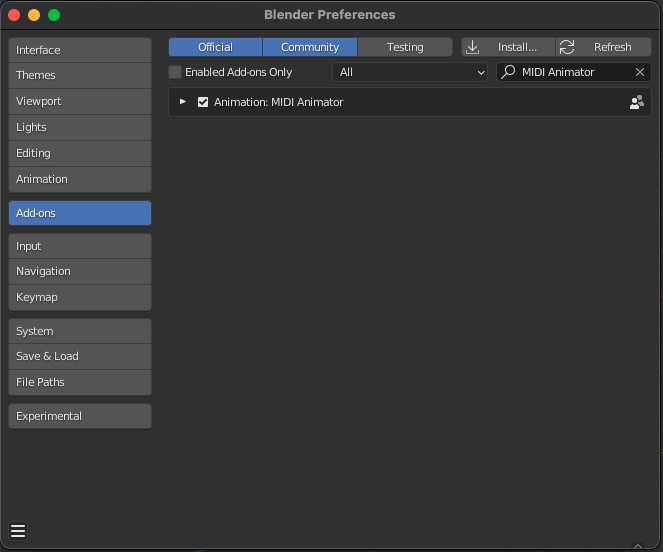Click the Install... button
Screen dimensions: 663x552
pos(508,47)
